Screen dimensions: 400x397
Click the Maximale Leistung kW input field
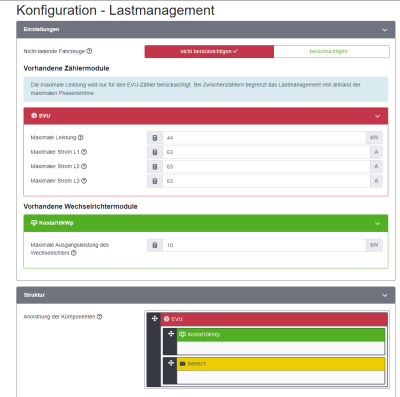(264, 138)
